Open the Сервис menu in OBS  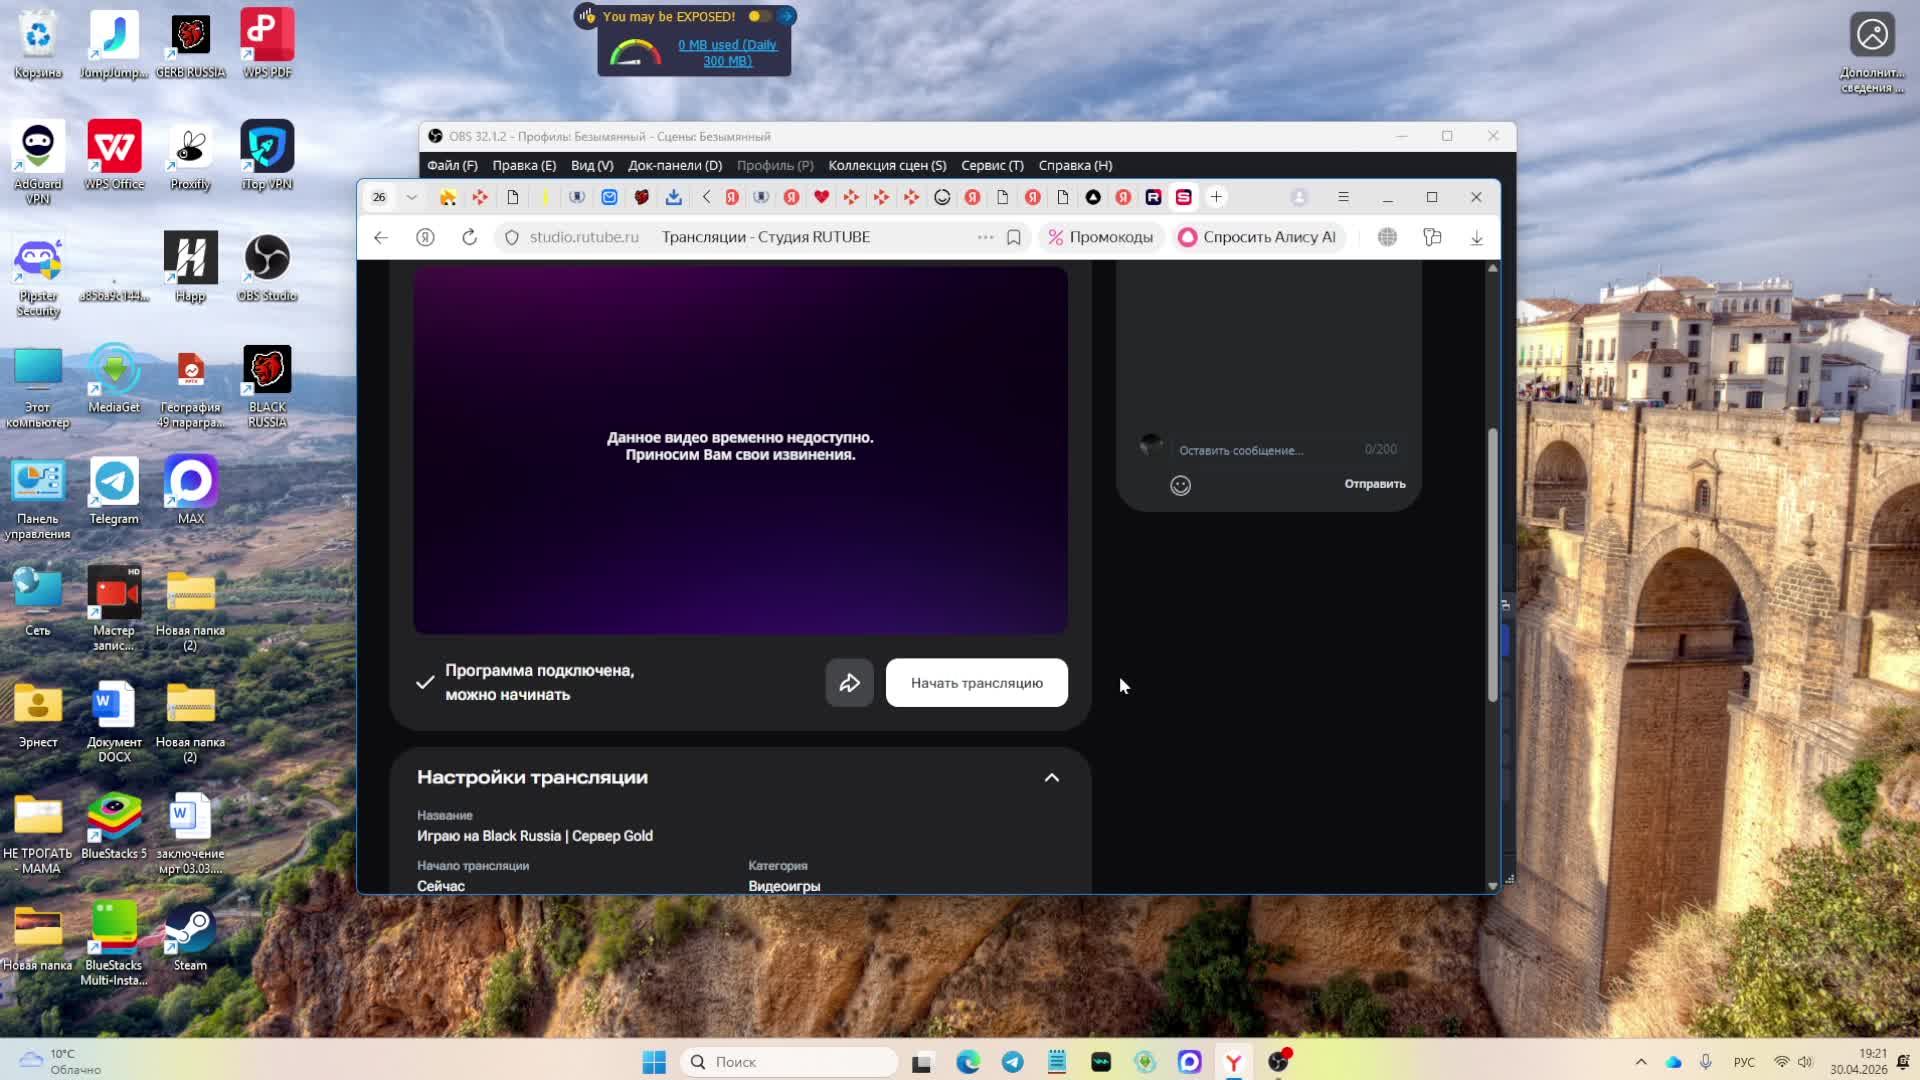(x=991, y=165)
